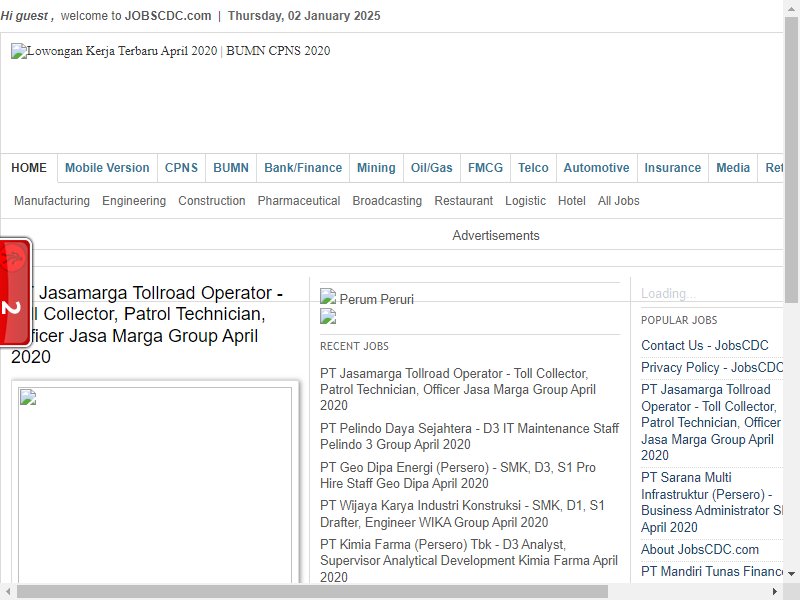Open About JobsCDC.com link

coord(700,549)
